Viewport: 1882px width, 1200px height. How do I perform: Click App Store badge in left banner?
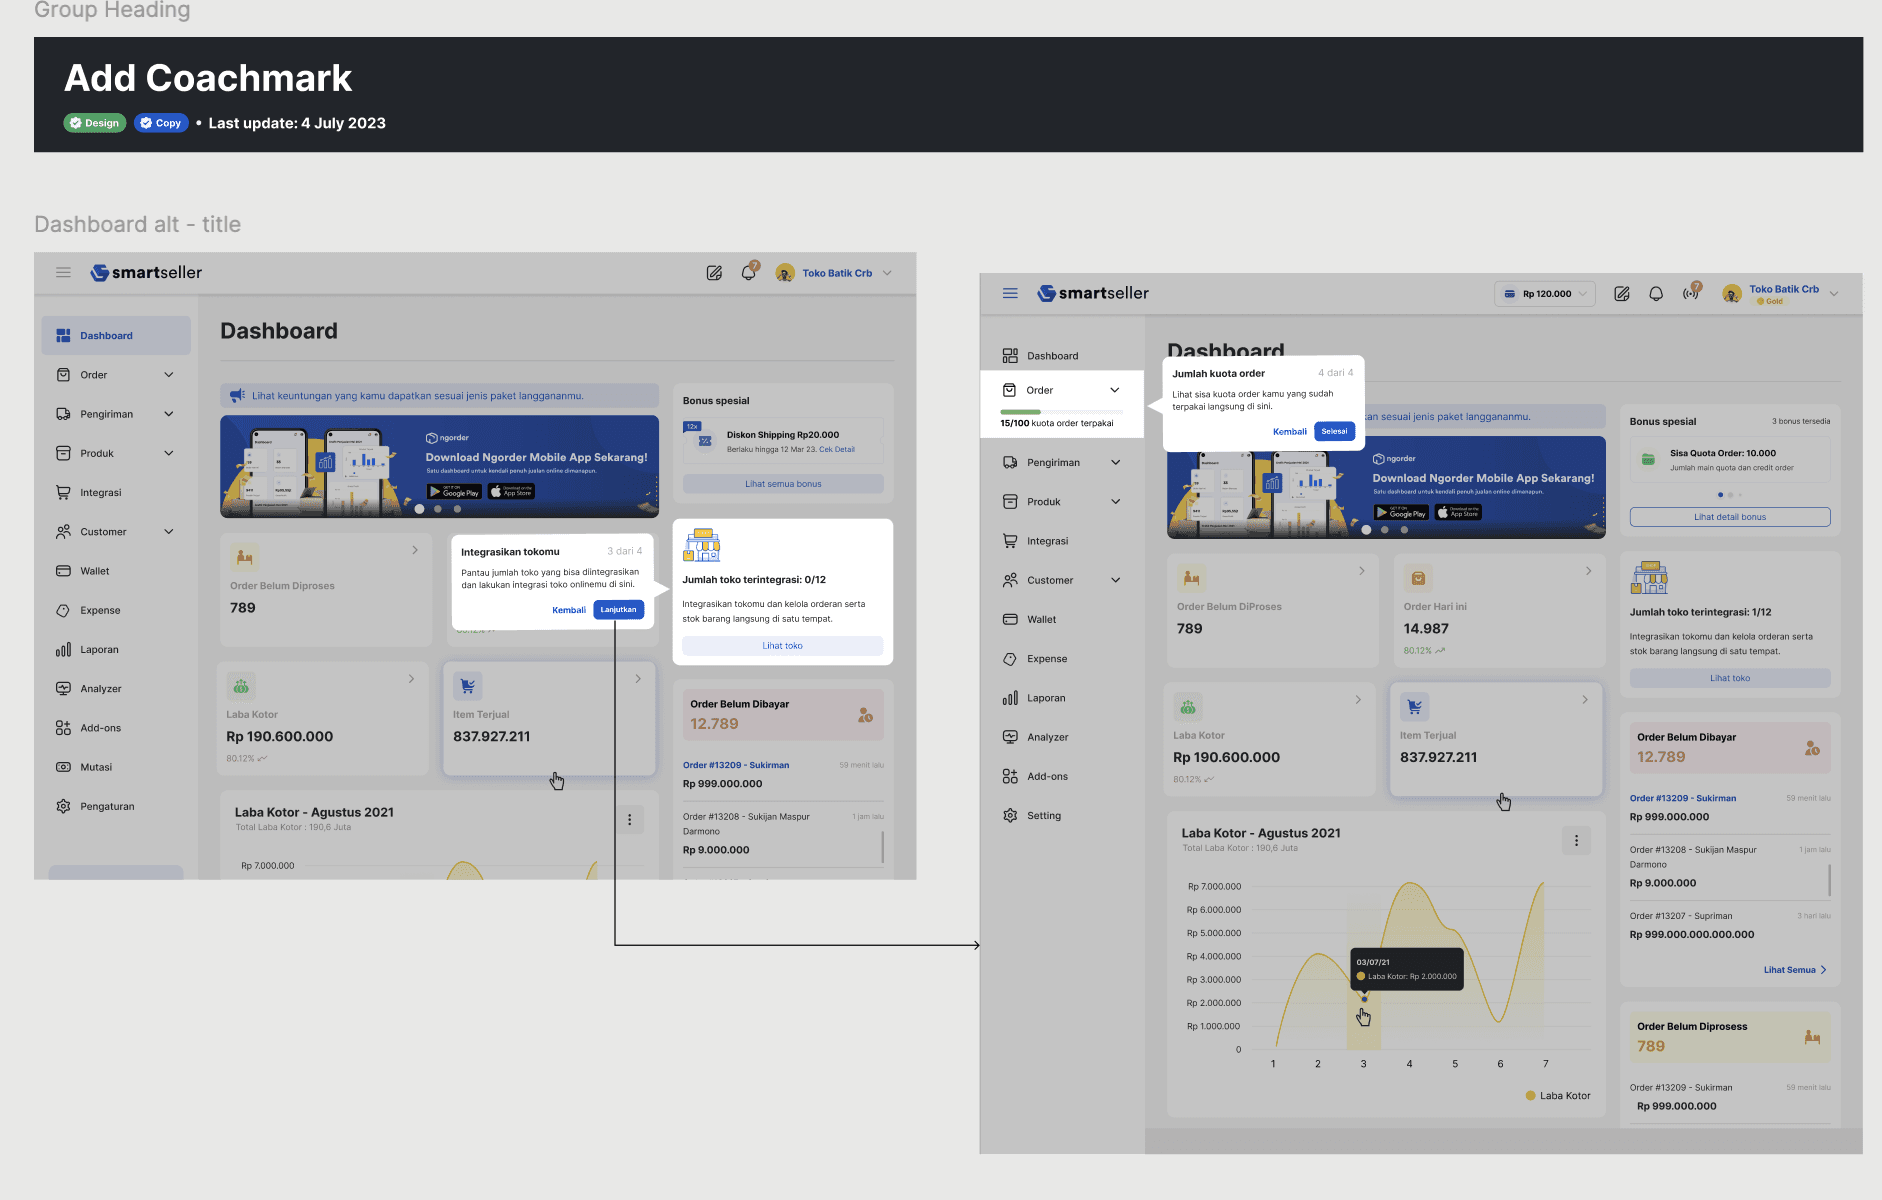[x=511, y=492]
